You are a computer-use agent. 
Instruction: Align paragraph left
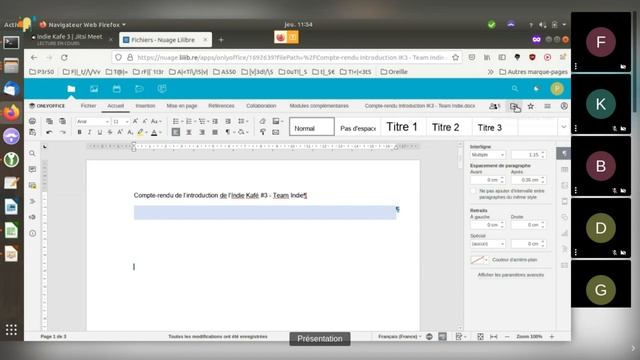pos(176,132)
